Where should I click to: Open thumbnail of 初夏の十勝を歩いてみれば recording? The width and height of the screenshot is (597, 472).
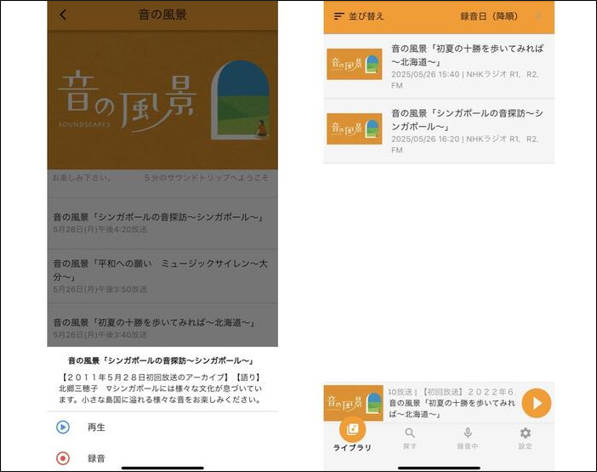point(354,64)
